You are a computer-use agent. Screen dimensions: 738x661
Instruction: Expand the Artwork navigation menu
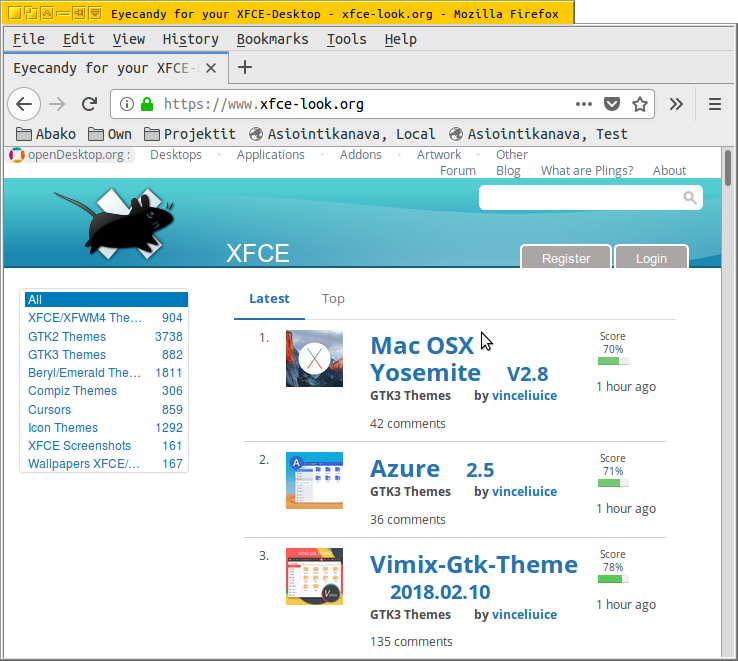439,155
